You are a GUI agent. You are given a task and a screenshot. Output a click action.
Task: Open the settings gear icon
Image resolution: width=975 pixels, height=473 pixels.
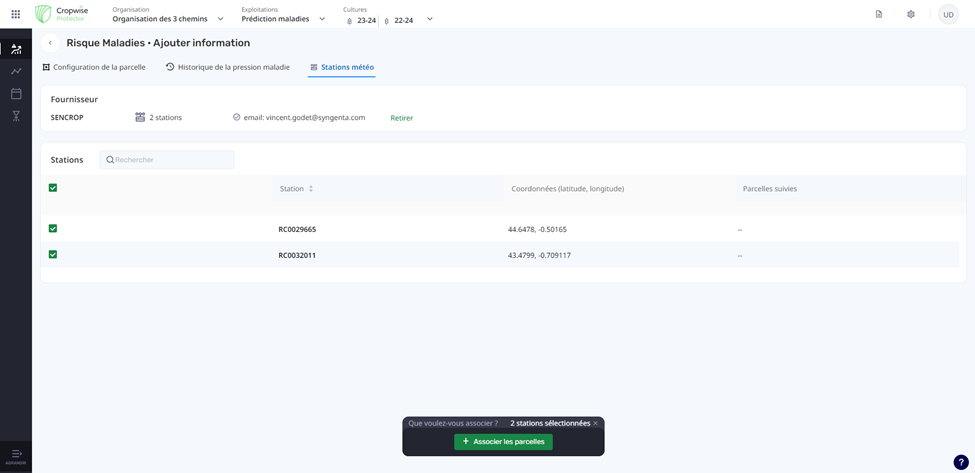coord(910,14)
